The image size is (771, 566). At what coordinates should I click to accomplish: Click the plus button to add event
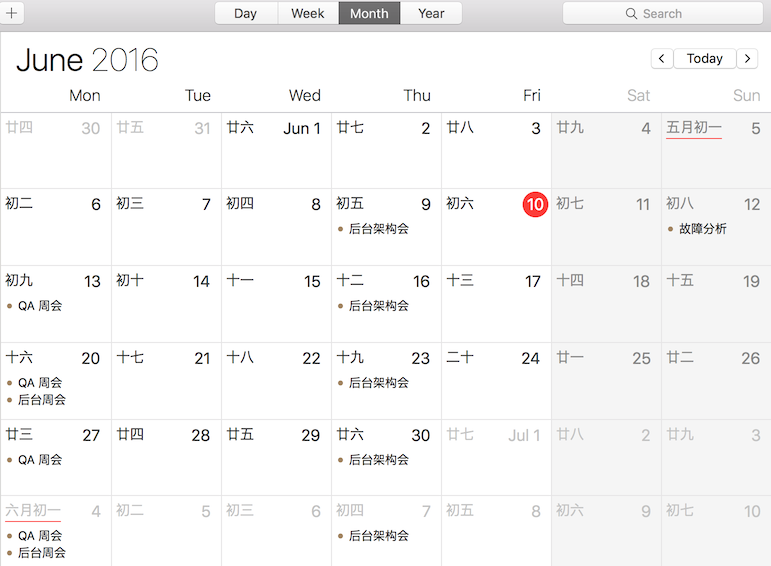(14, 13)
